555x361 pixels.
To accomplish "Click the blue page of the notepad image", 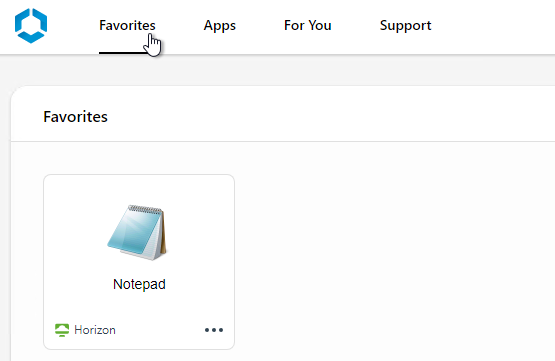I will 135,230.
